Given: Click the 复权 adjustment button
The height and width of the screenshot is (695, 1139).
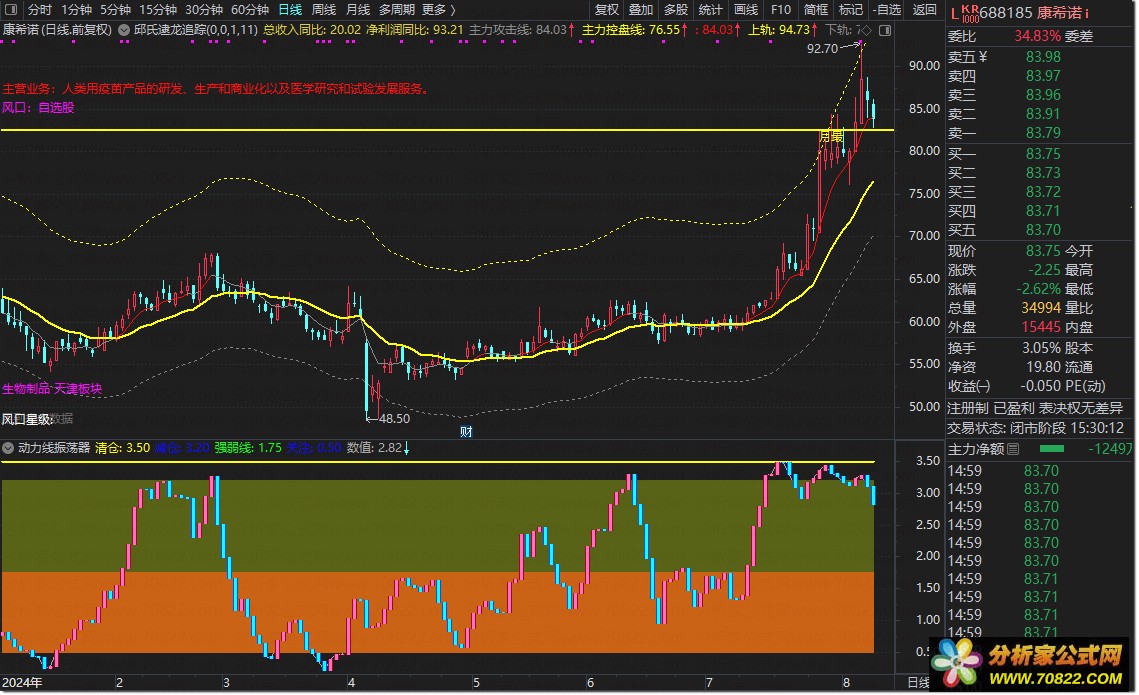Looking at the screenshot, I should click(607, 9).
